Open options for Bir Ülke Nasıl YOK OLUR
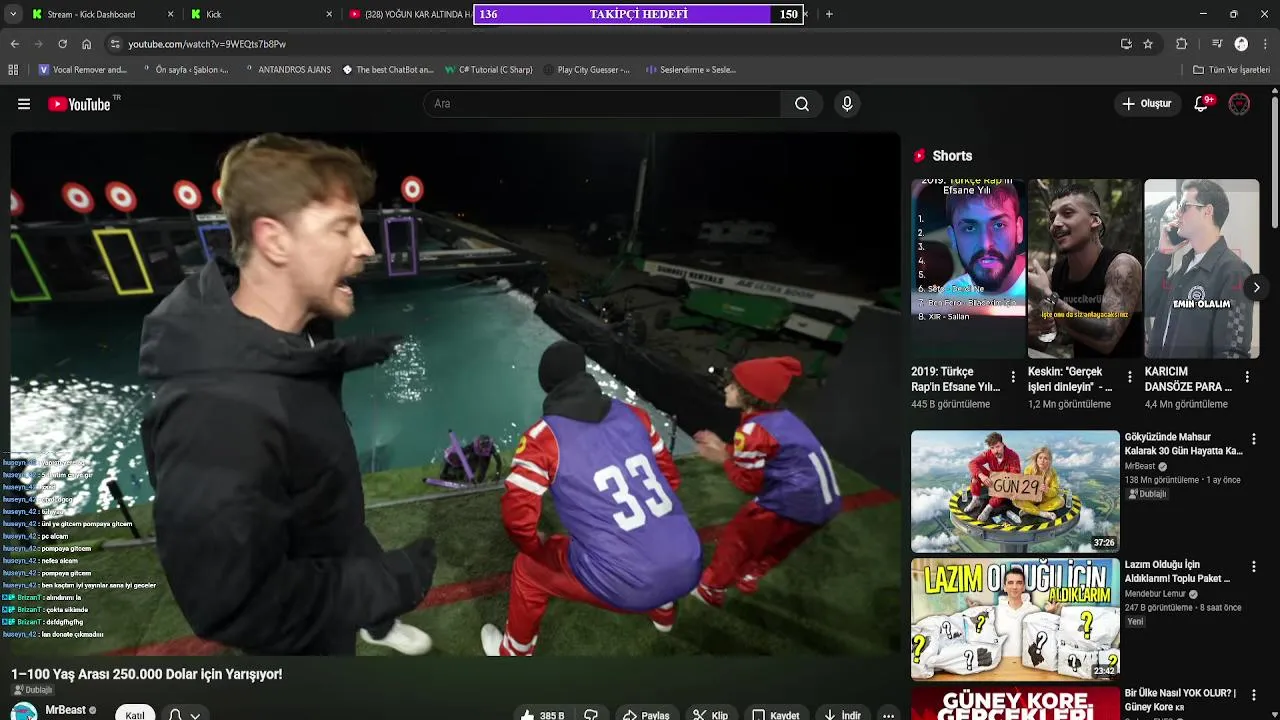Viewport: 1280px width, 720px height. point(1253,695)
